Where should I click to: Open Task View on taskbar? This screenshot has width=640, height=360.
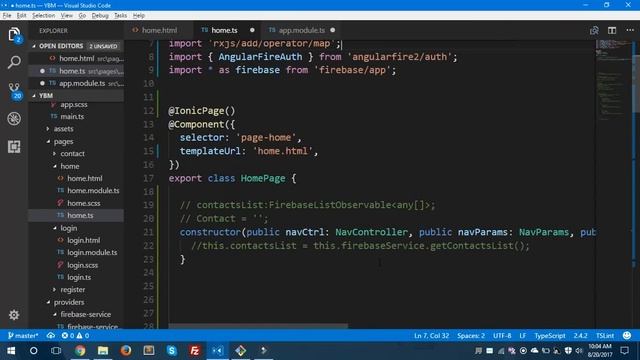(x=56, y=351)
